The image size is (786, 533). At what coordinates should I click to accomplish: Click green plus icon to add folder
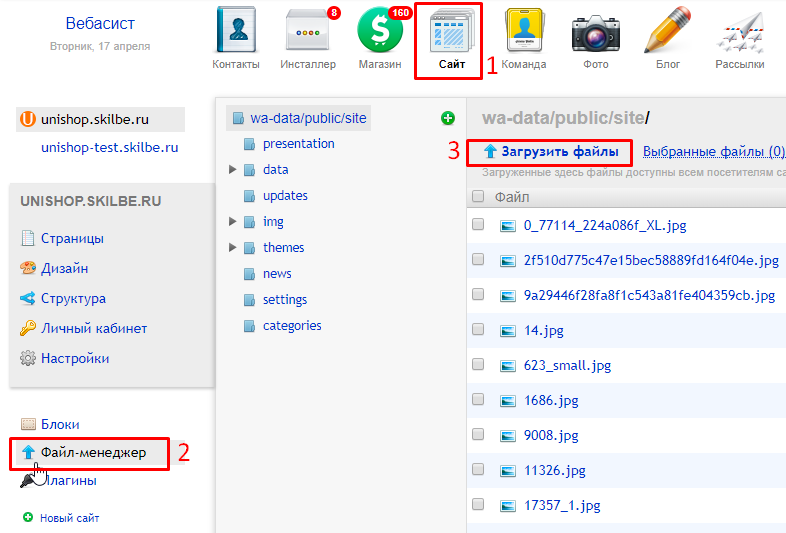point(448,118)
